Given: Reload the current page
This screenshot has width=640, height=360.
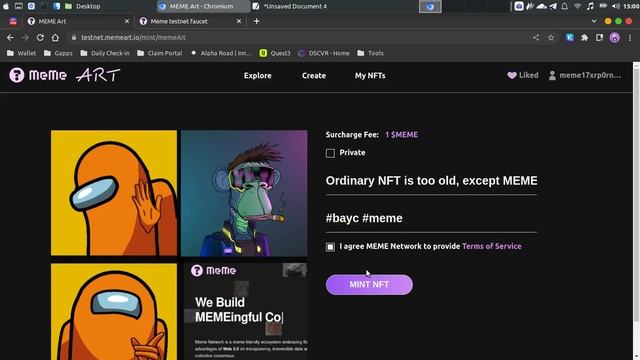Looking at the screenshot, I should tap(40, 38).
